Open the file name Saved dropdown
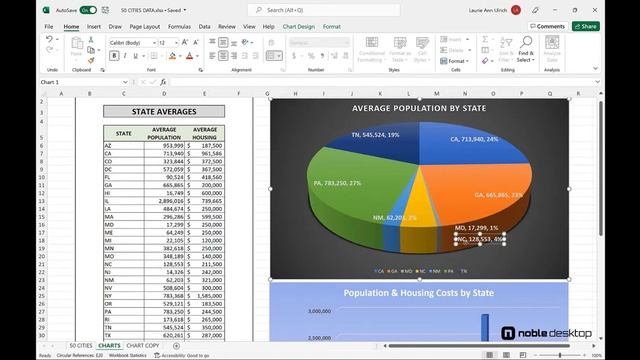 tap(185, 10)
